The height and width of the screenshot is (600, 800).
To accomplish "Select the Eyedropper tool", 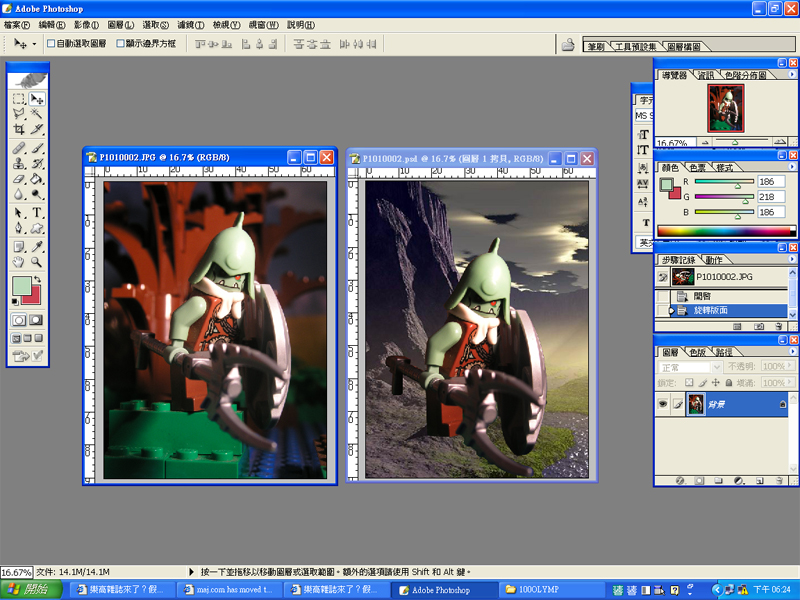I will 37,245.
